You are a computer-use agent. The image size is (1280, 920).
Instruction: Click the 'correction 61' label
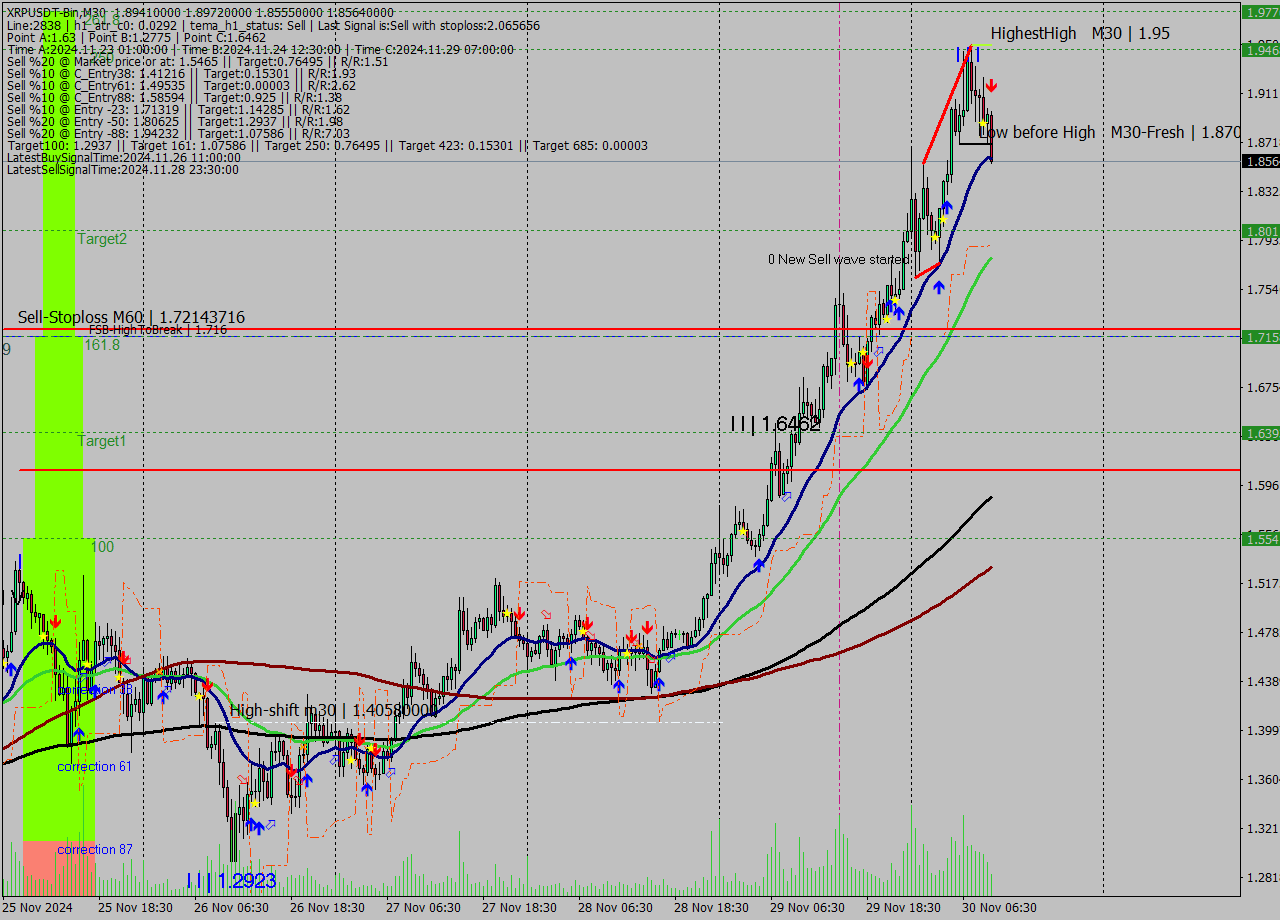(94, 767)
